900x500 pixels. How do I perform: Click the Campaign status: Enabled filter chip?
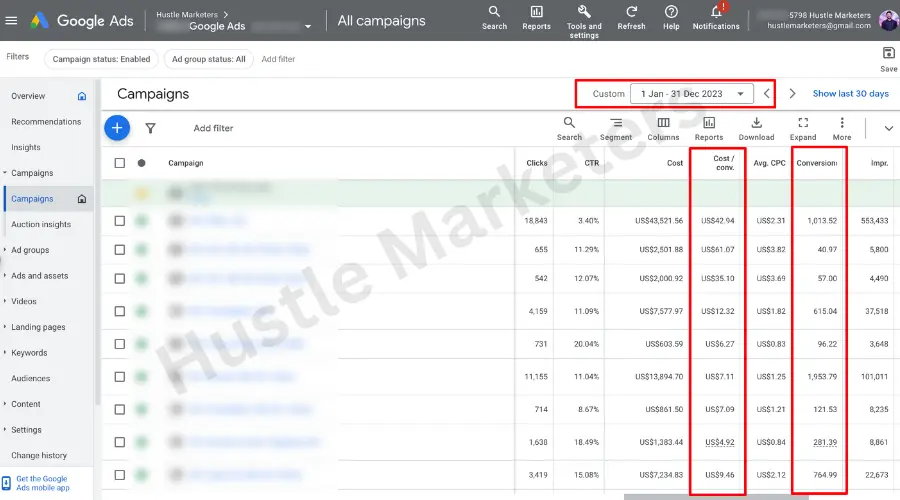pos(101,59)
